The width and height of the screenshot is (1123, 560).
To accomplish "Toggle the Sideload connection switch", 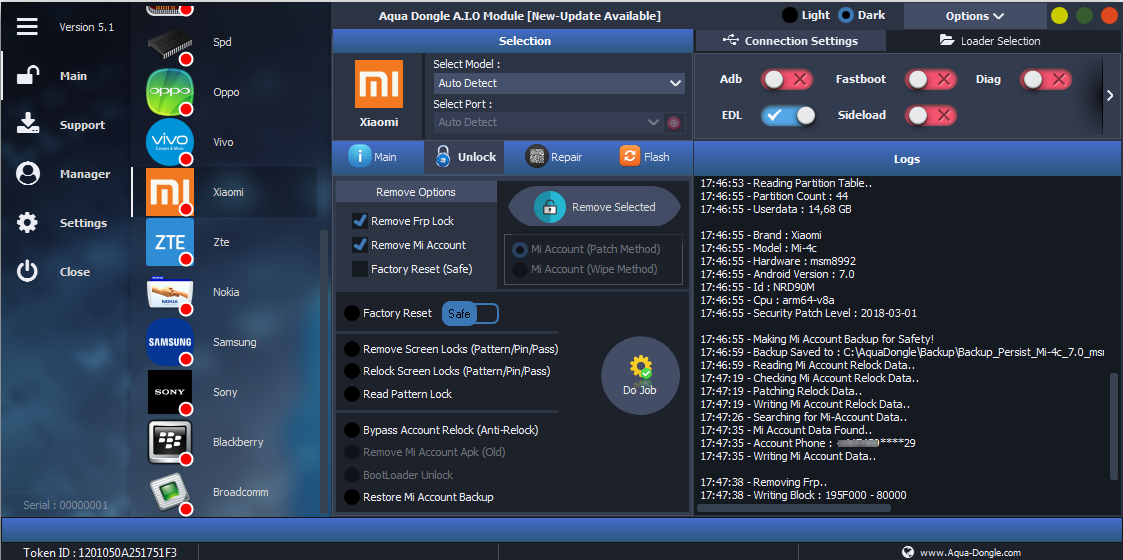I will click(x=931, y=115).
